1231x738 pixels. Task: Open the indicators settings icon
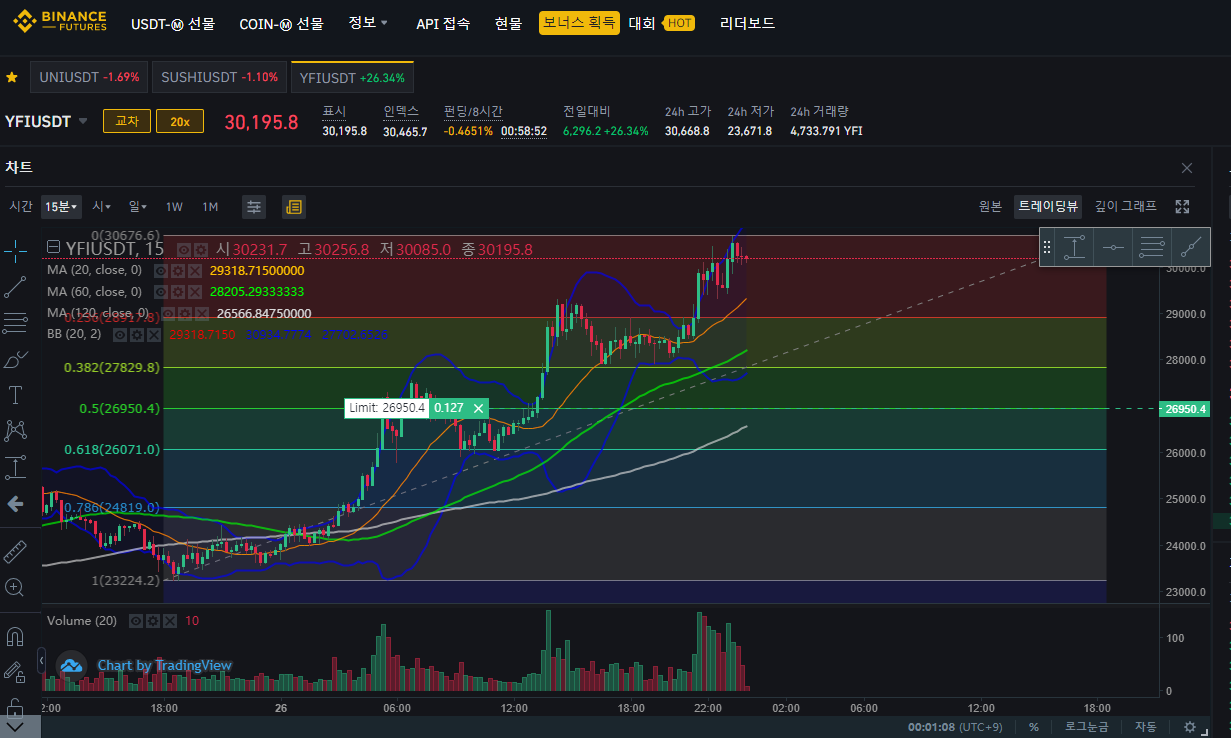click(254, 207)
